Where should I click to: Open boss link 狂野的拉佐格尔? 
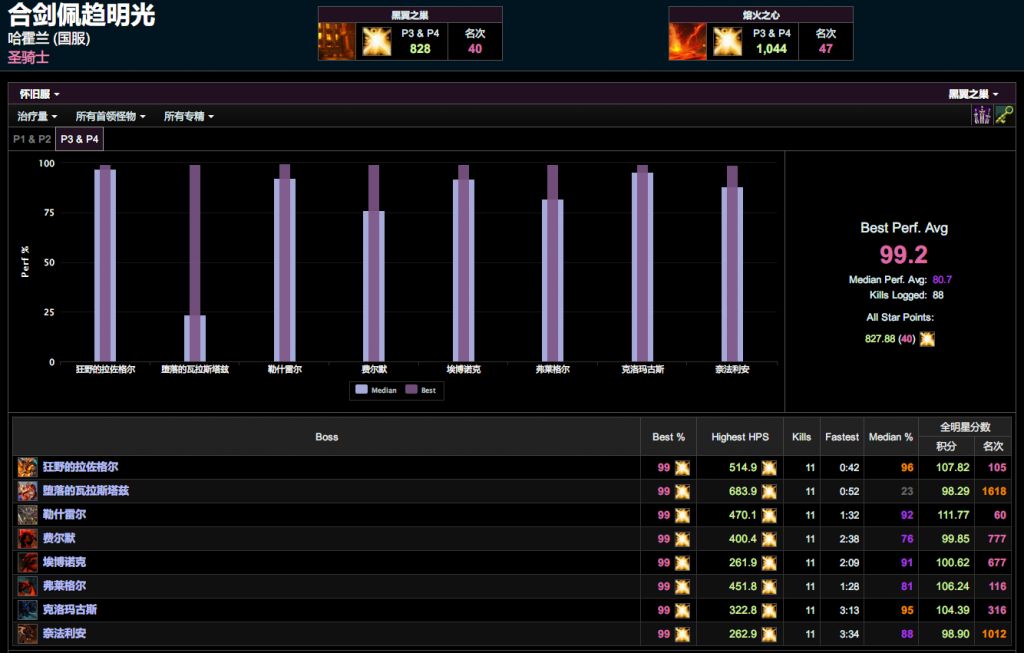81,467
